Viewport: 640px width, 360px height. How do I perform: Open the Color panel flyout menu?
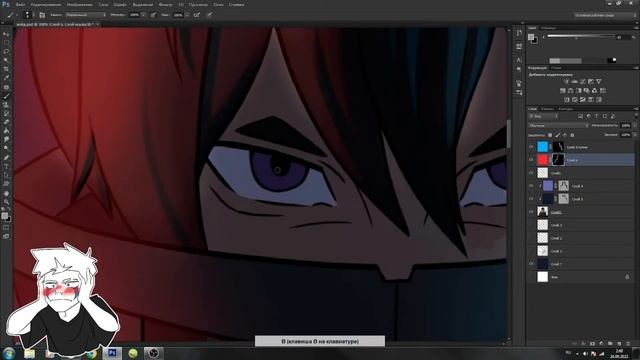point(636,28)
